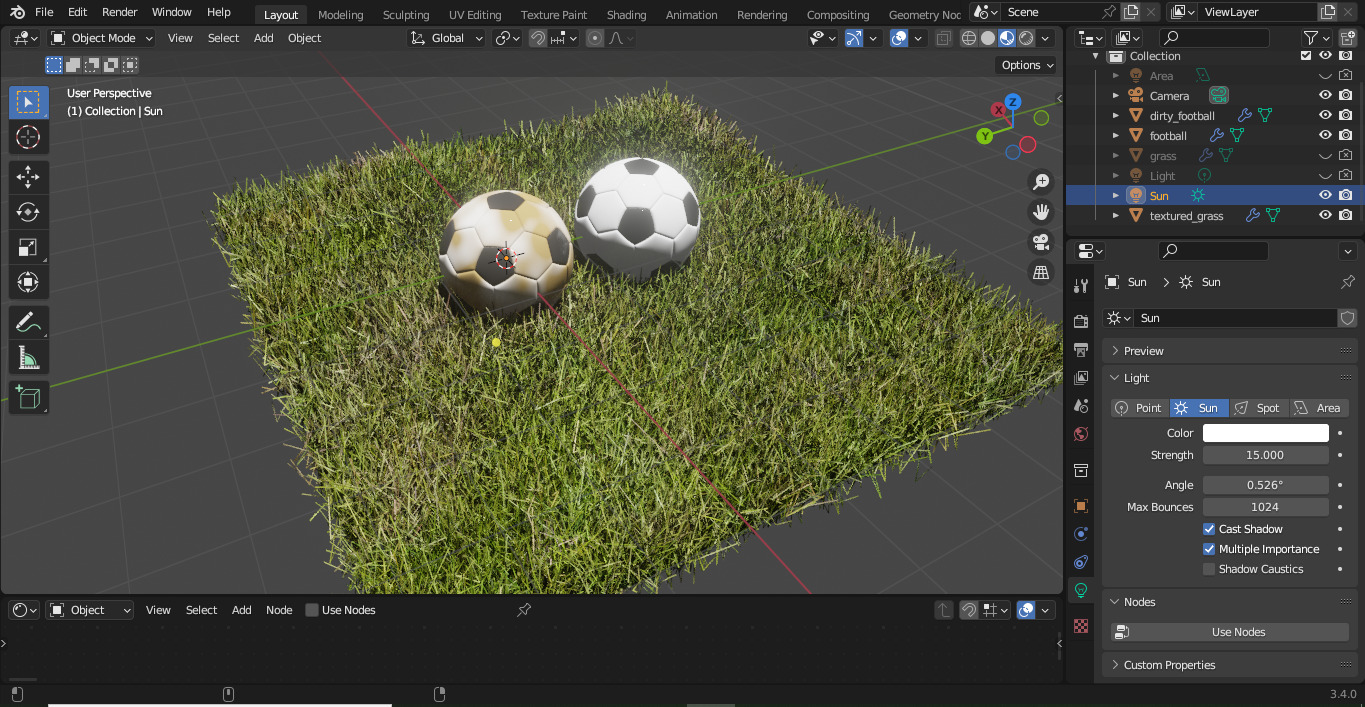This screenshot has height=707, width=1365.
Task: Select the Annotate pencil tool
Action: tap(28, 322)
